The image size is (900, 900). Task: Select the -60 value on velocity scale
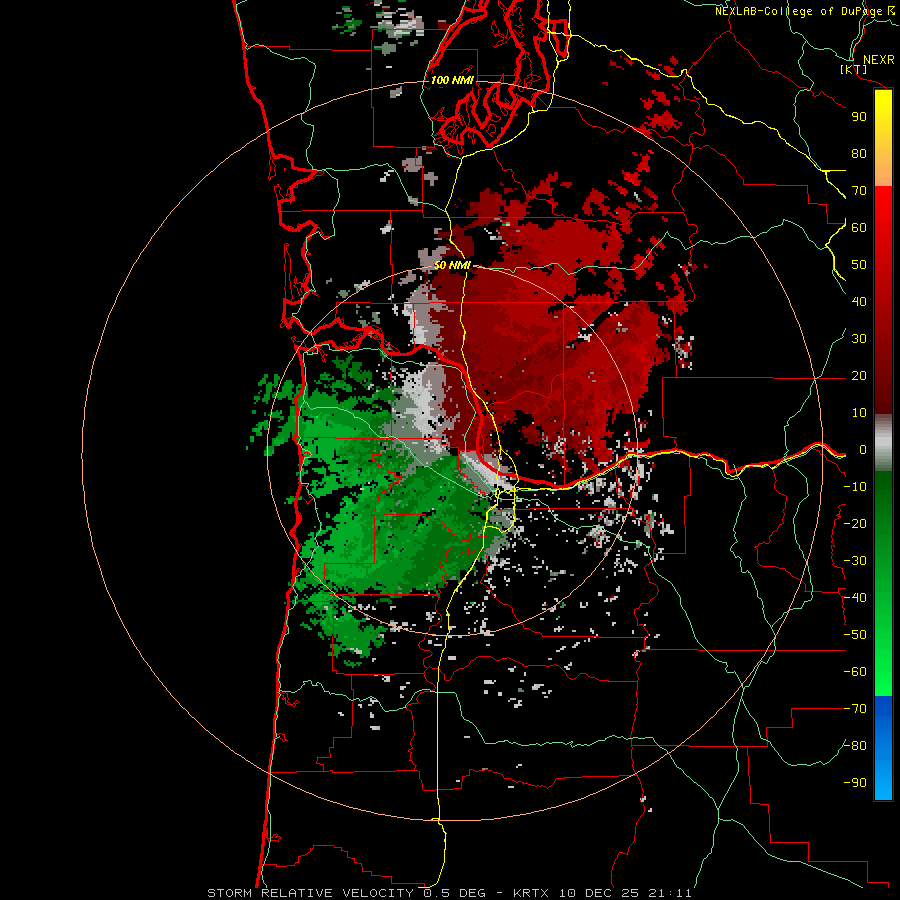(x=855, y=672)
